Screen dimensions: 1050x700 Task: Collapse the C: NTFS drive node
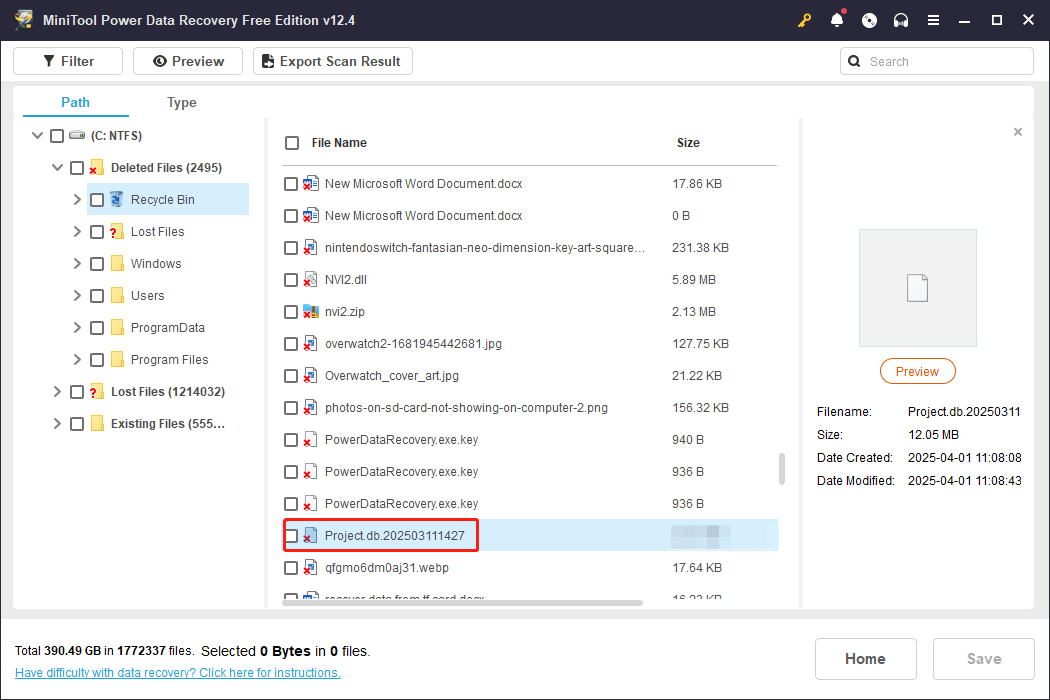click(38, 135)
